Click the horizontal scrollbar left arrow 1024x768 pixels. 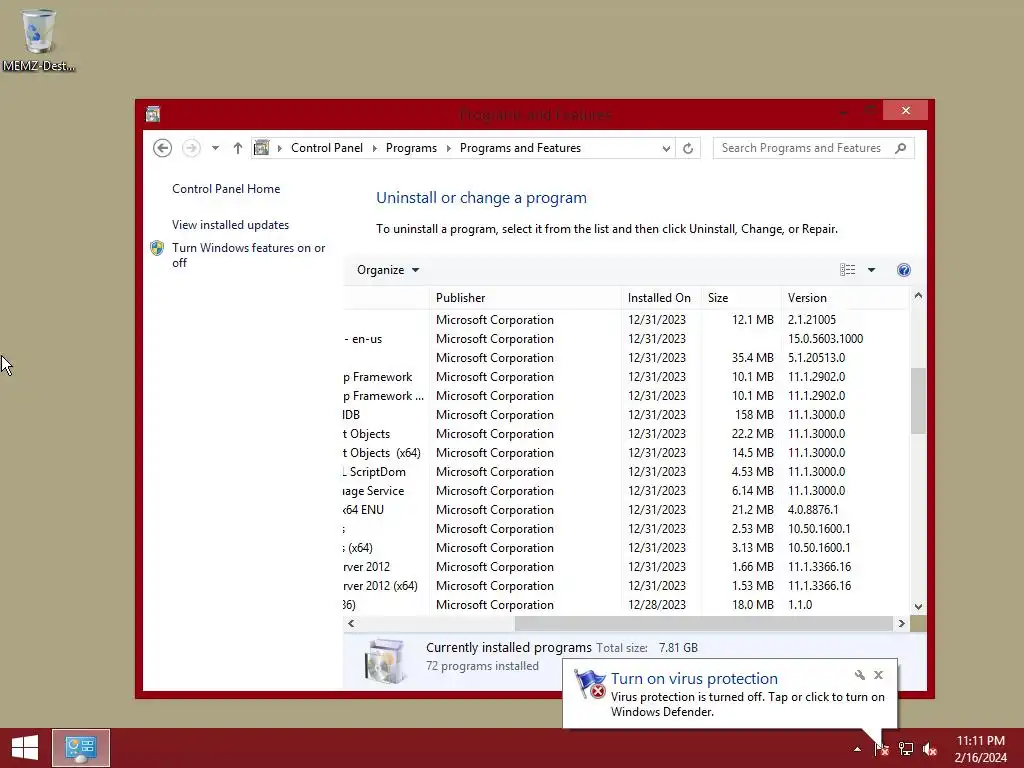[x=351, y=624]
